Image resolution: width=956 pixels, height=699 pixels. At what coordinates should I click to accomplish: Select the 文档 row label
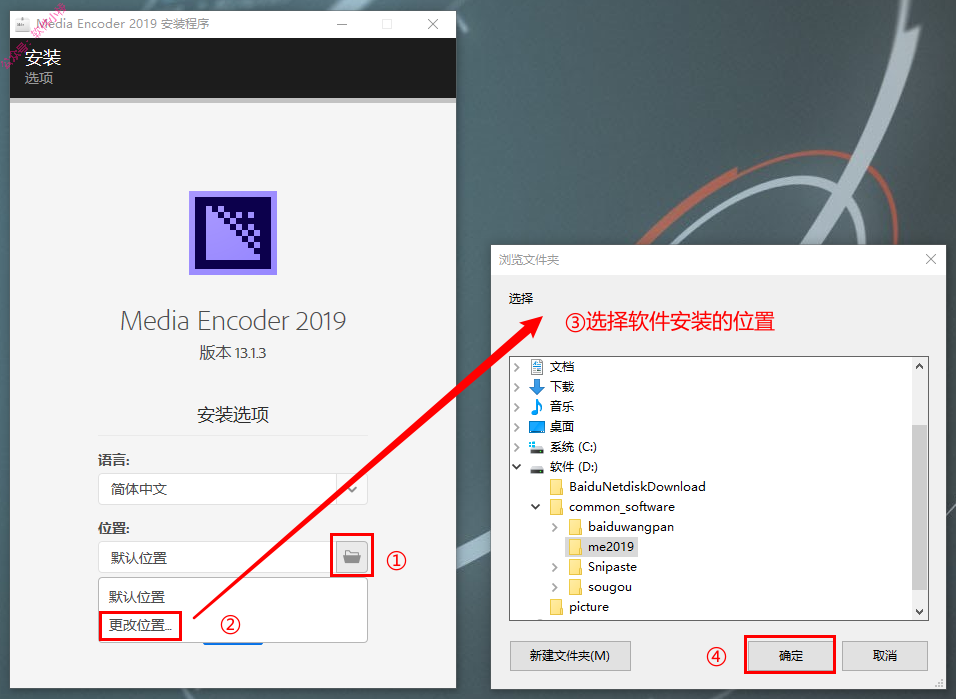coord(562,367)
